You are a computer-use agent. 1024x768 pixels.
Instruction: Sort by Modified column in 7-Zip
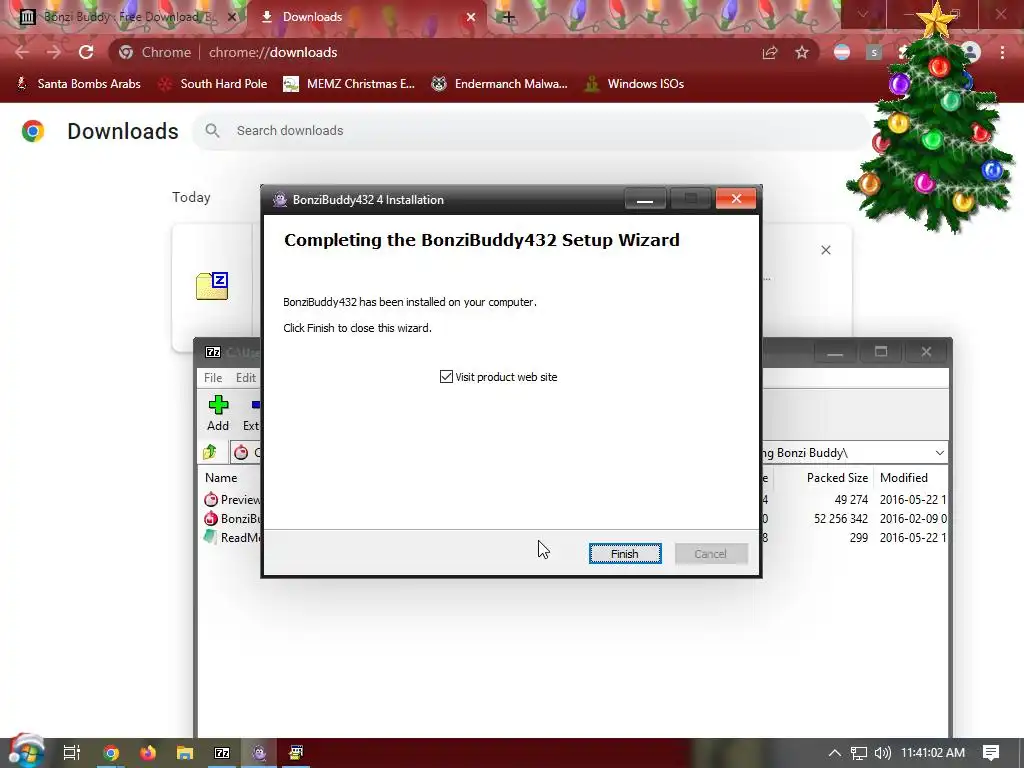tap(904, 477)
